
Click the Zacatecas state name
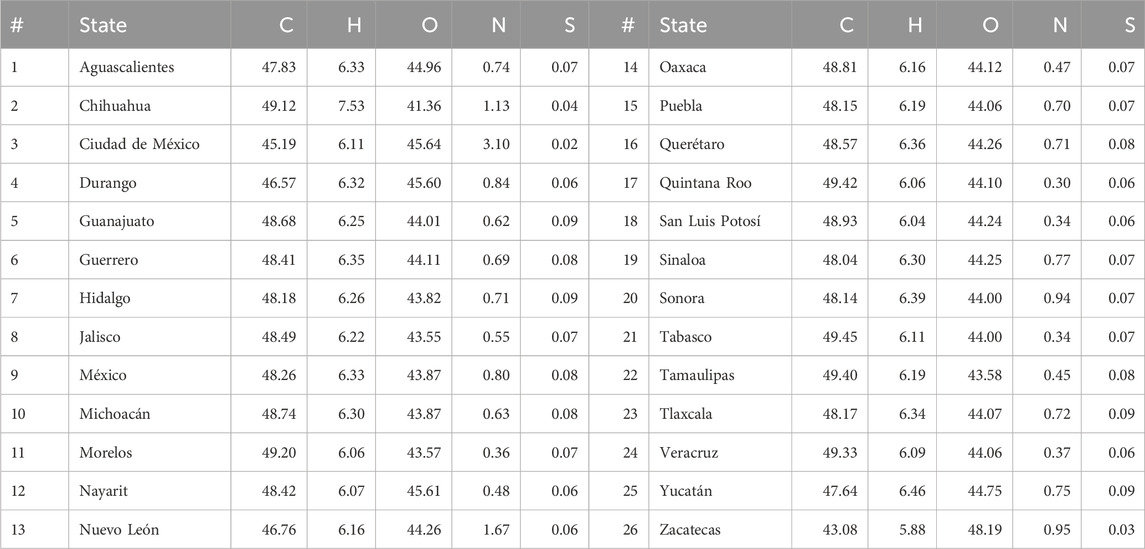[x=692, y=530]
